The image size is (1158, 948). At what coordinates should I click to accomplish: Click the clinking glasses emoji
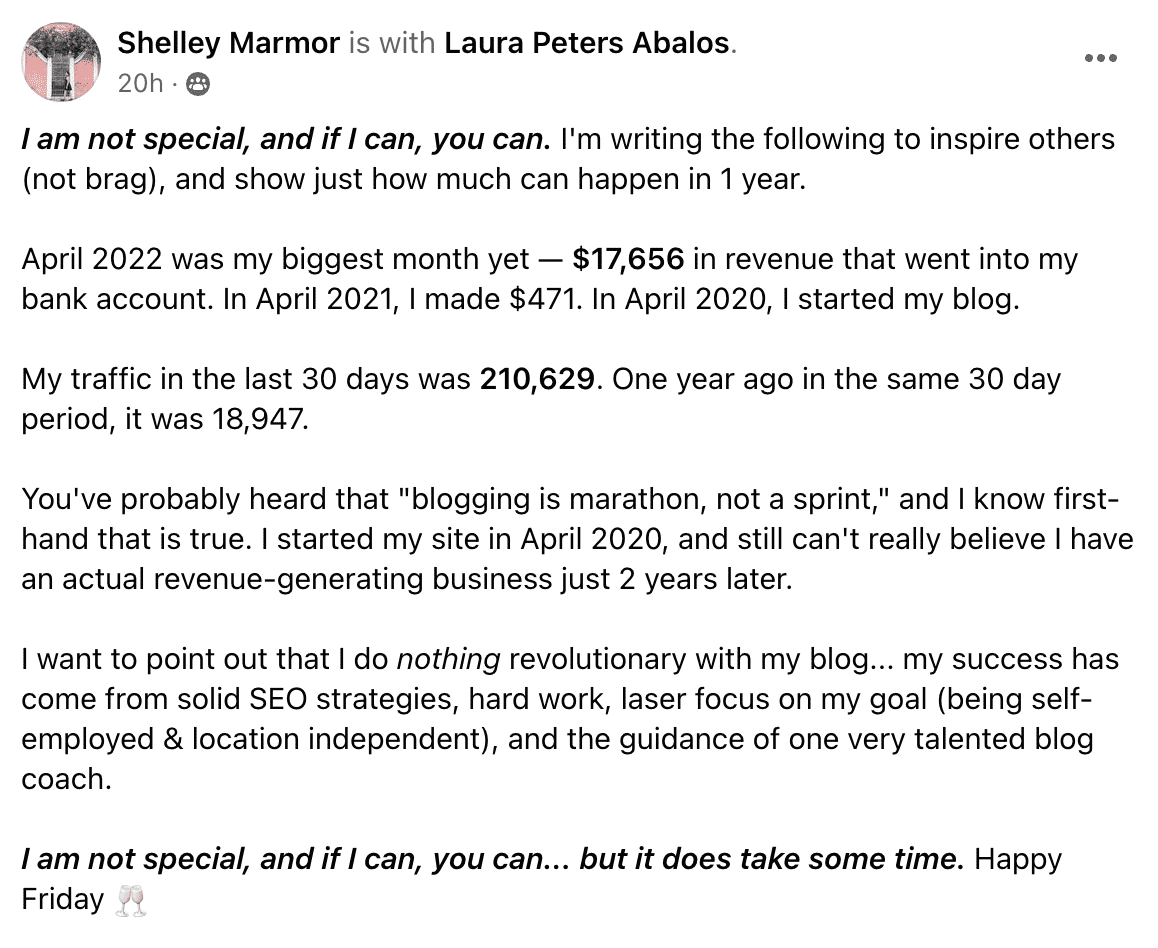pyautogui.click(x=131, y=900)
